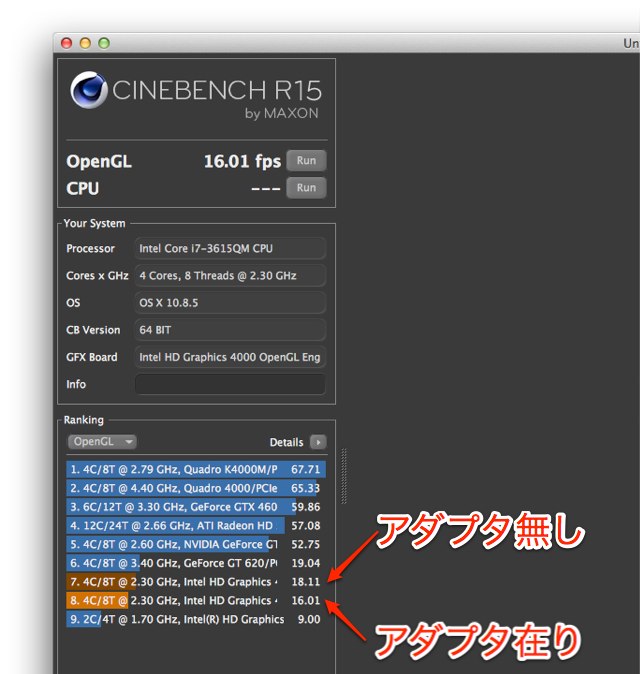This screenshot has height=674, width=640.
Task: Click the Details label in Ranking
Action: coord(286,442)
